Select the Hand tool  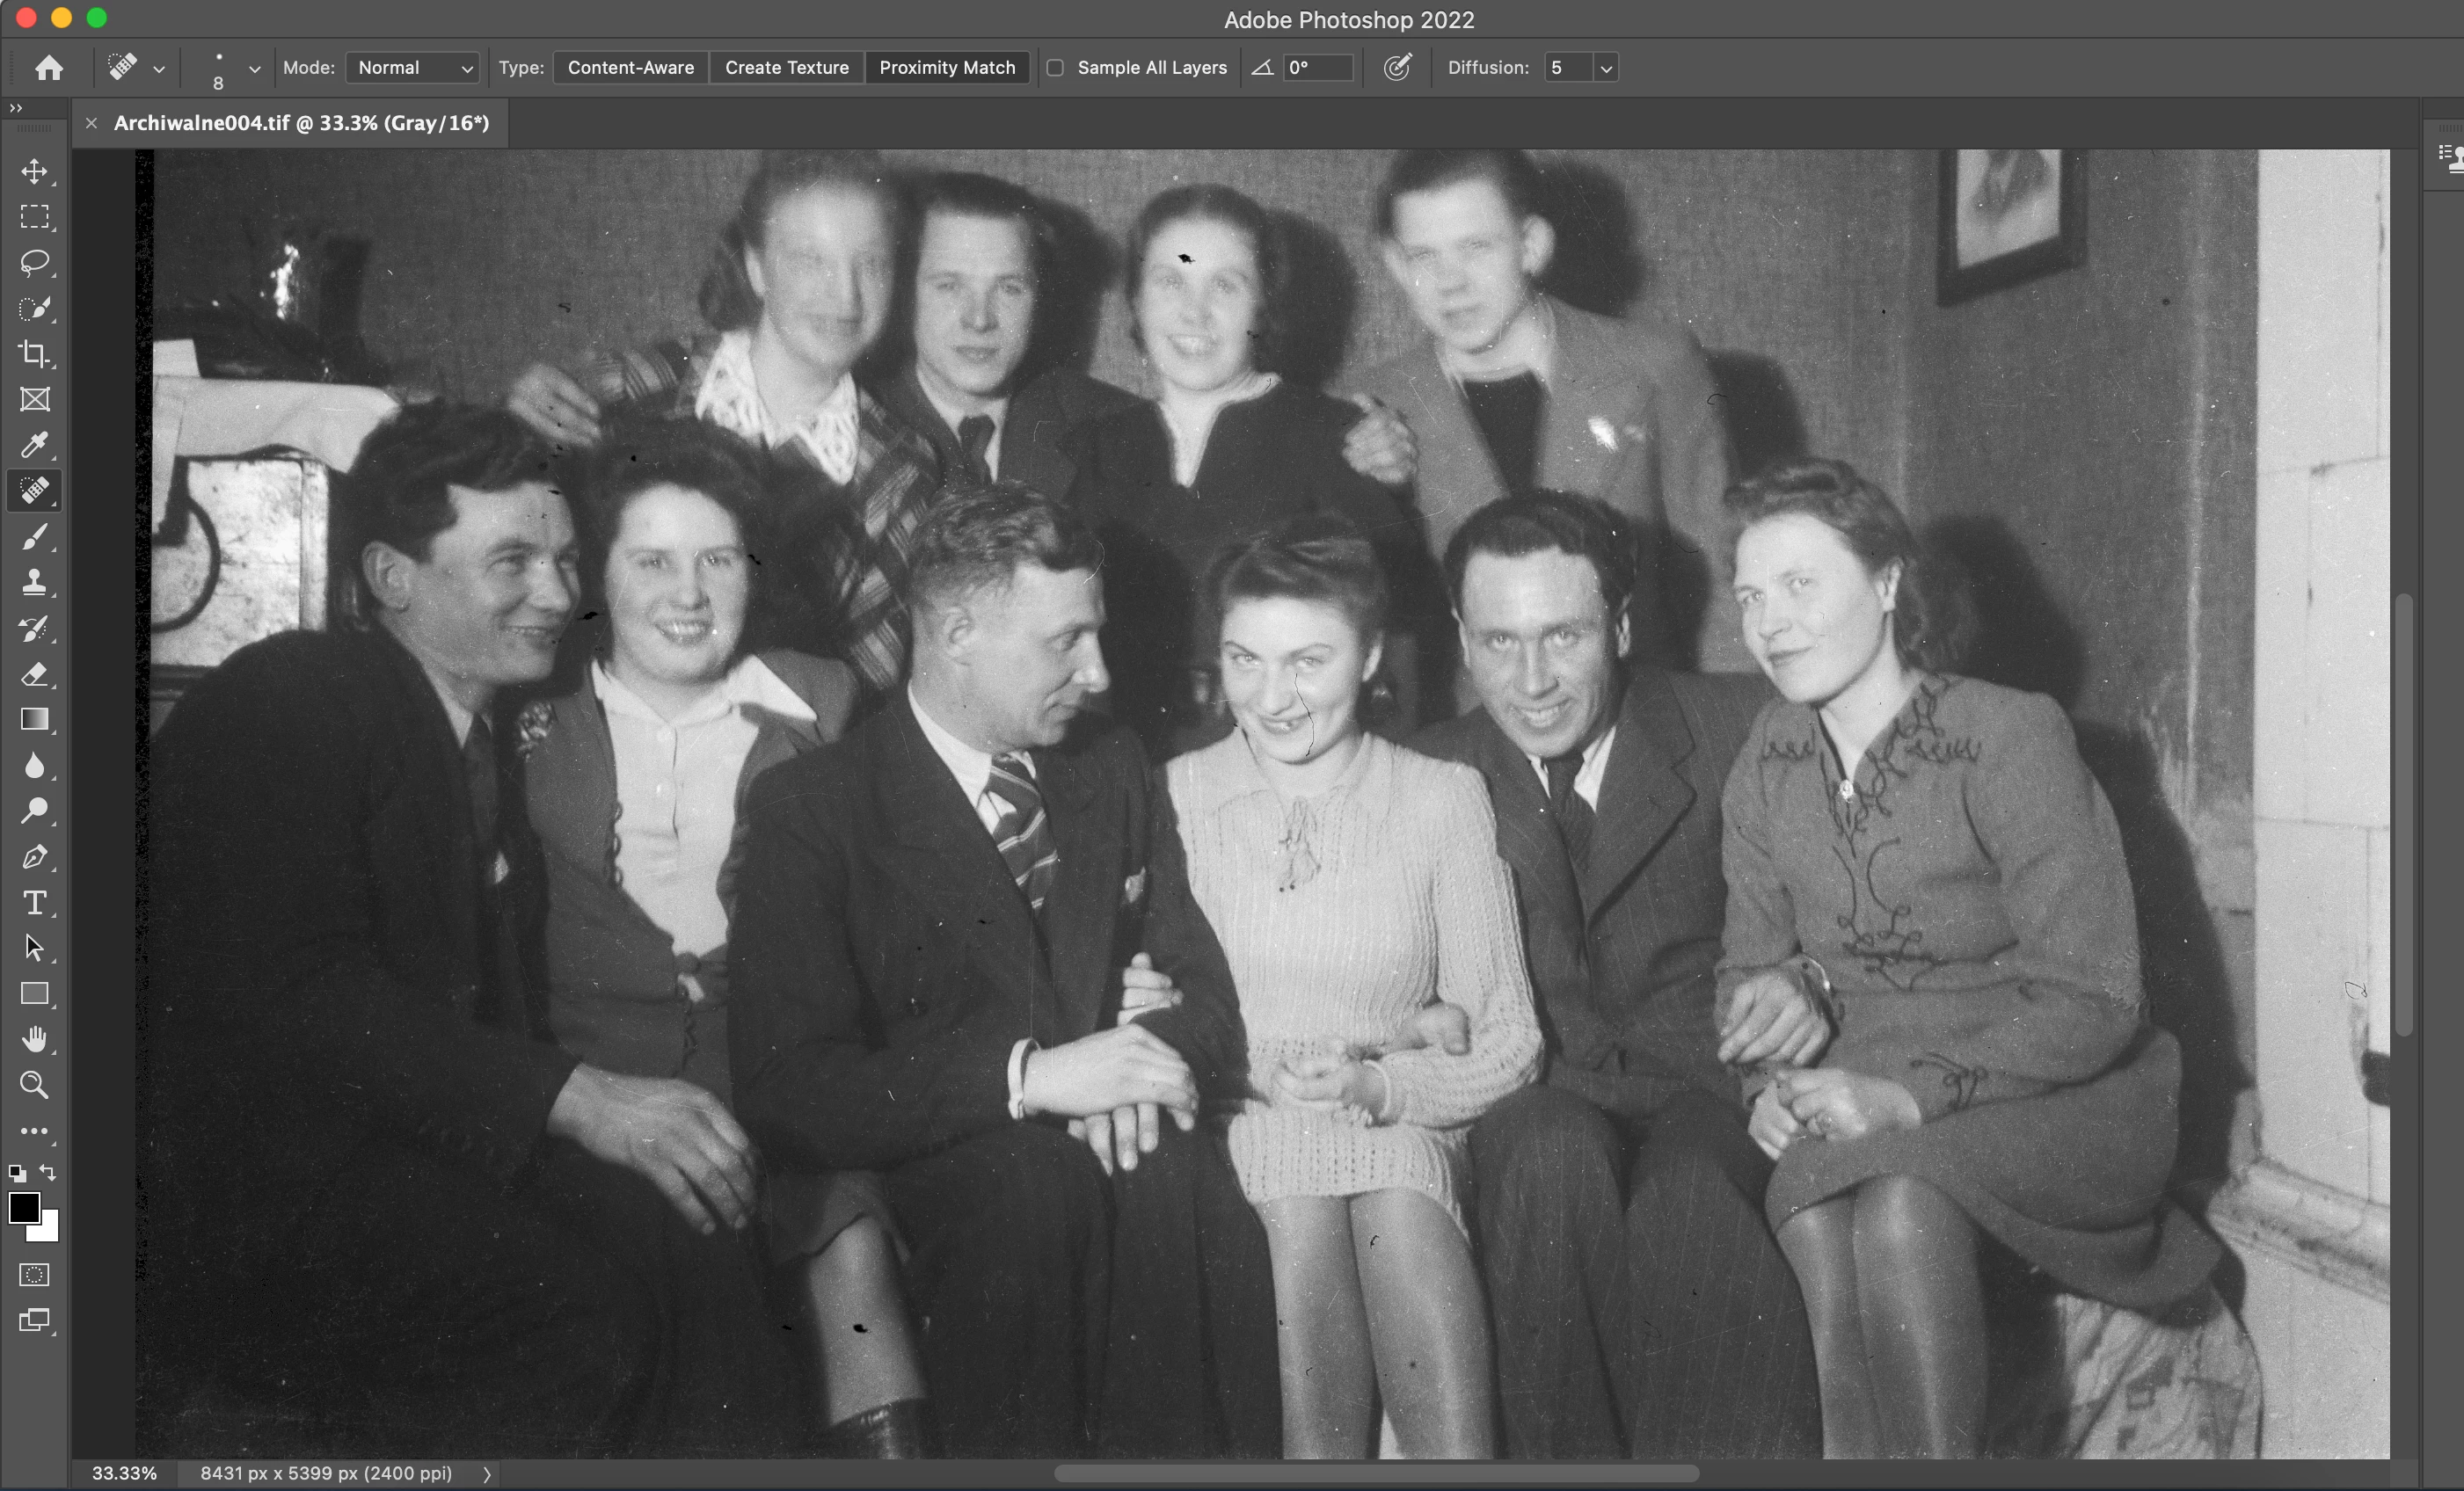[34, 1040]
